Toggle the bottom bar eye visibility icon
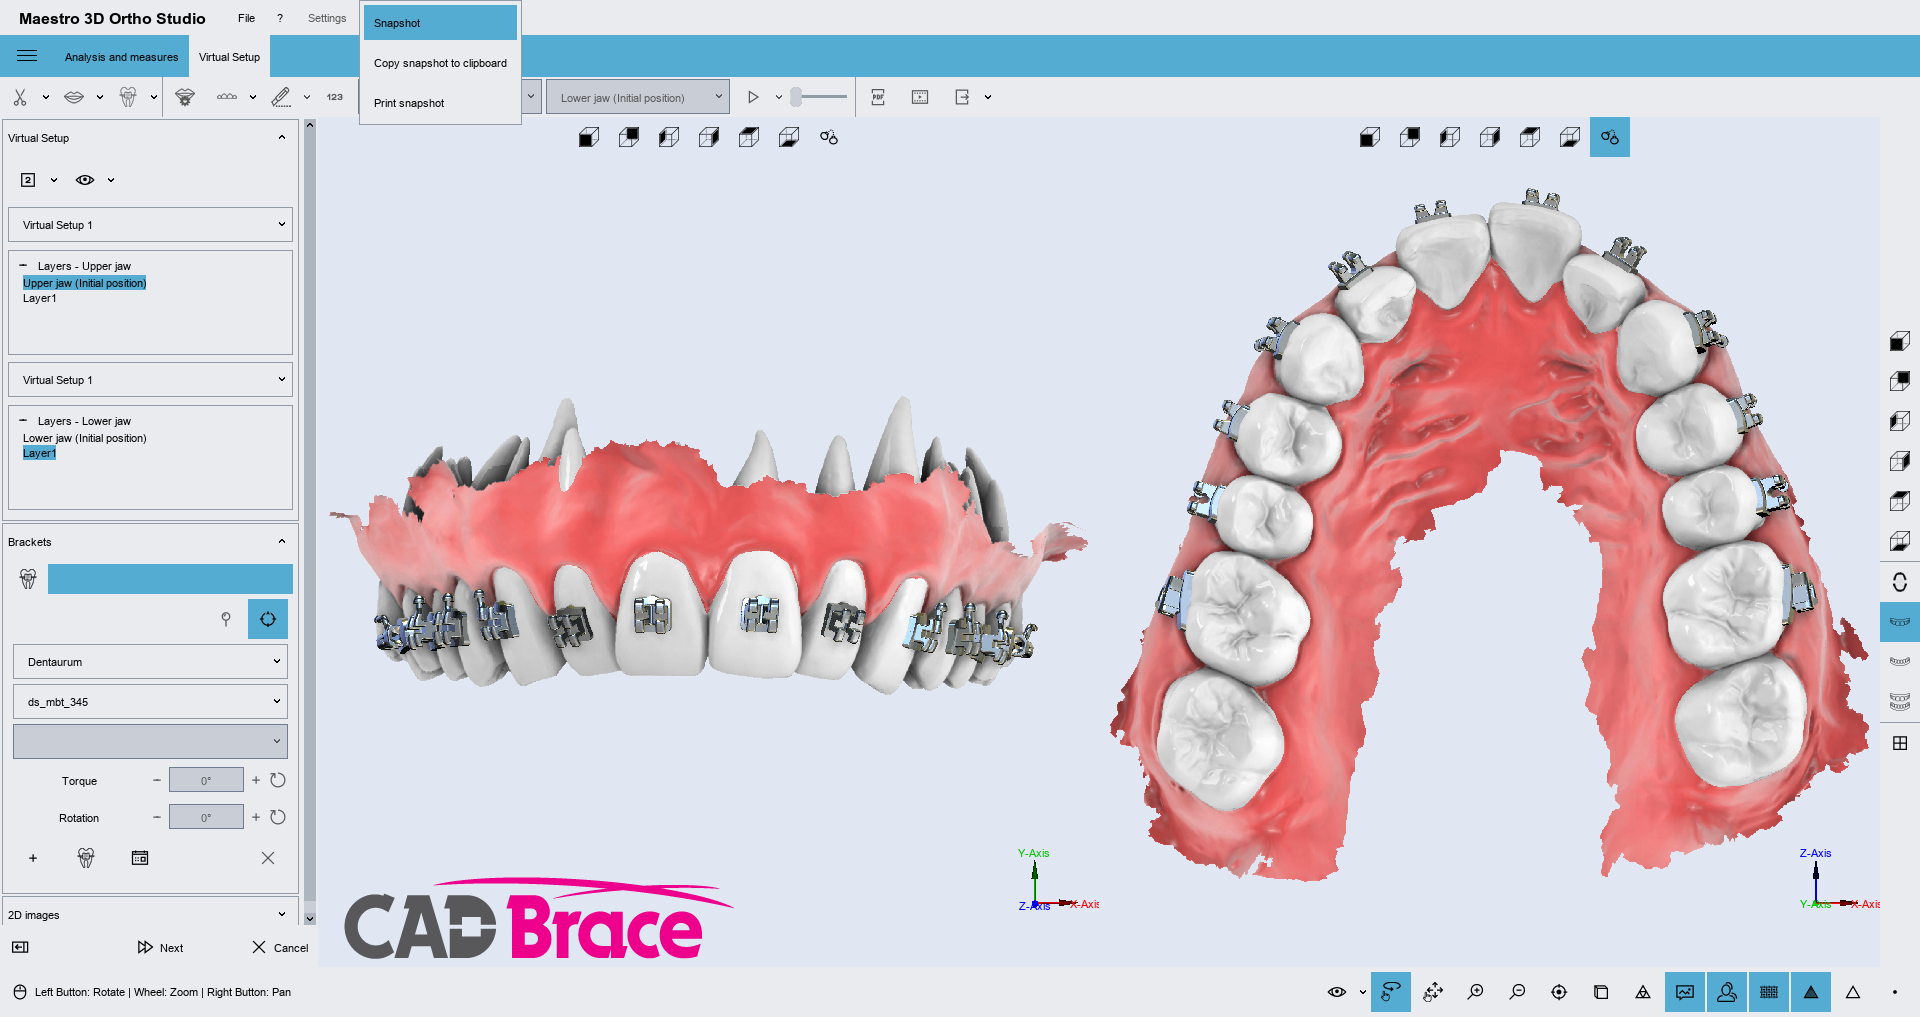 [x=1336, y=992]
